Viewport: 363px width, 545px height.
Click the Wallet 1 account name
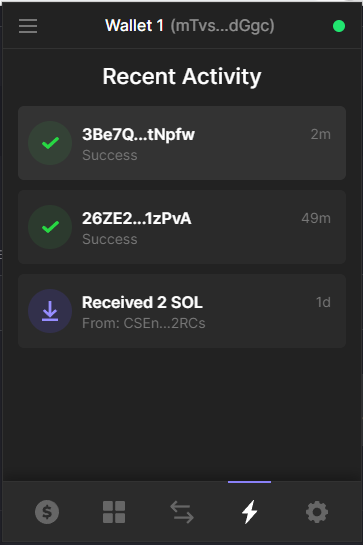click(134, 26)
